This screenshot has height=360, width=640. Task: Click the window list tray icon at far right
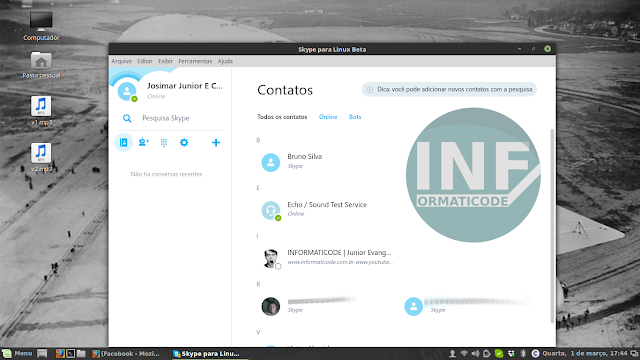tap(634, 353)
